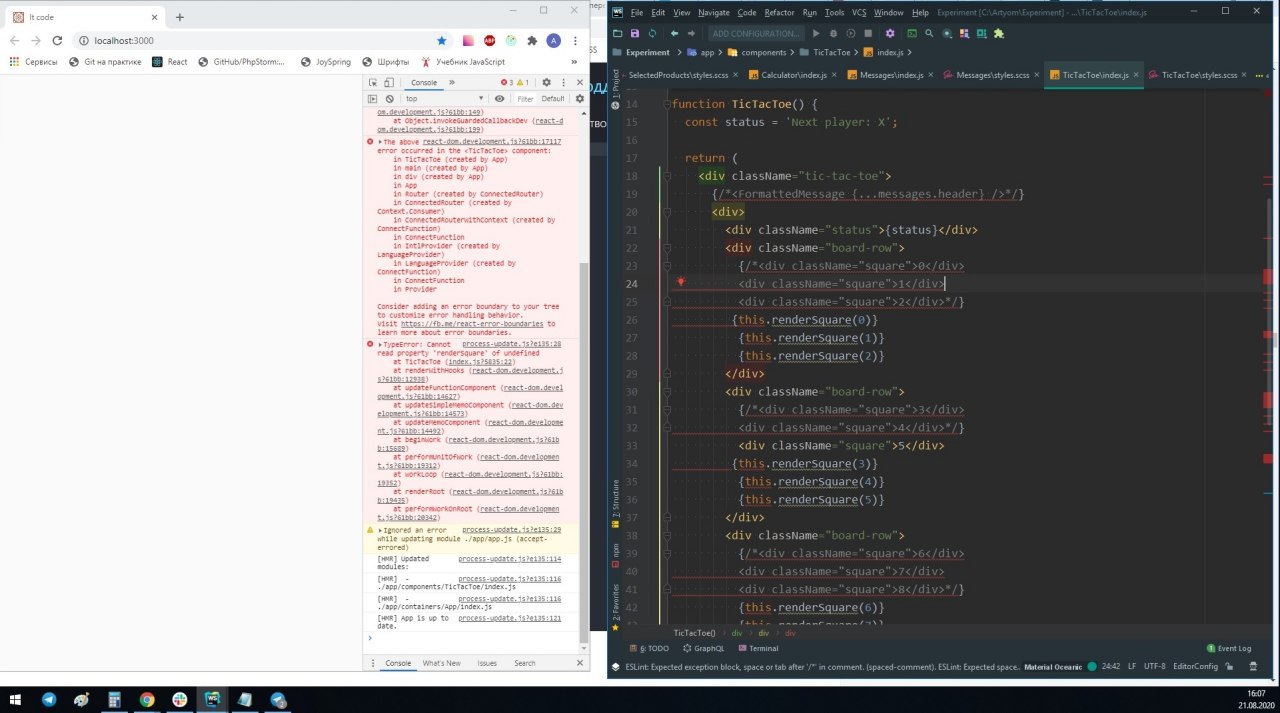Open the GraphQL tool window button

[702, 648]
